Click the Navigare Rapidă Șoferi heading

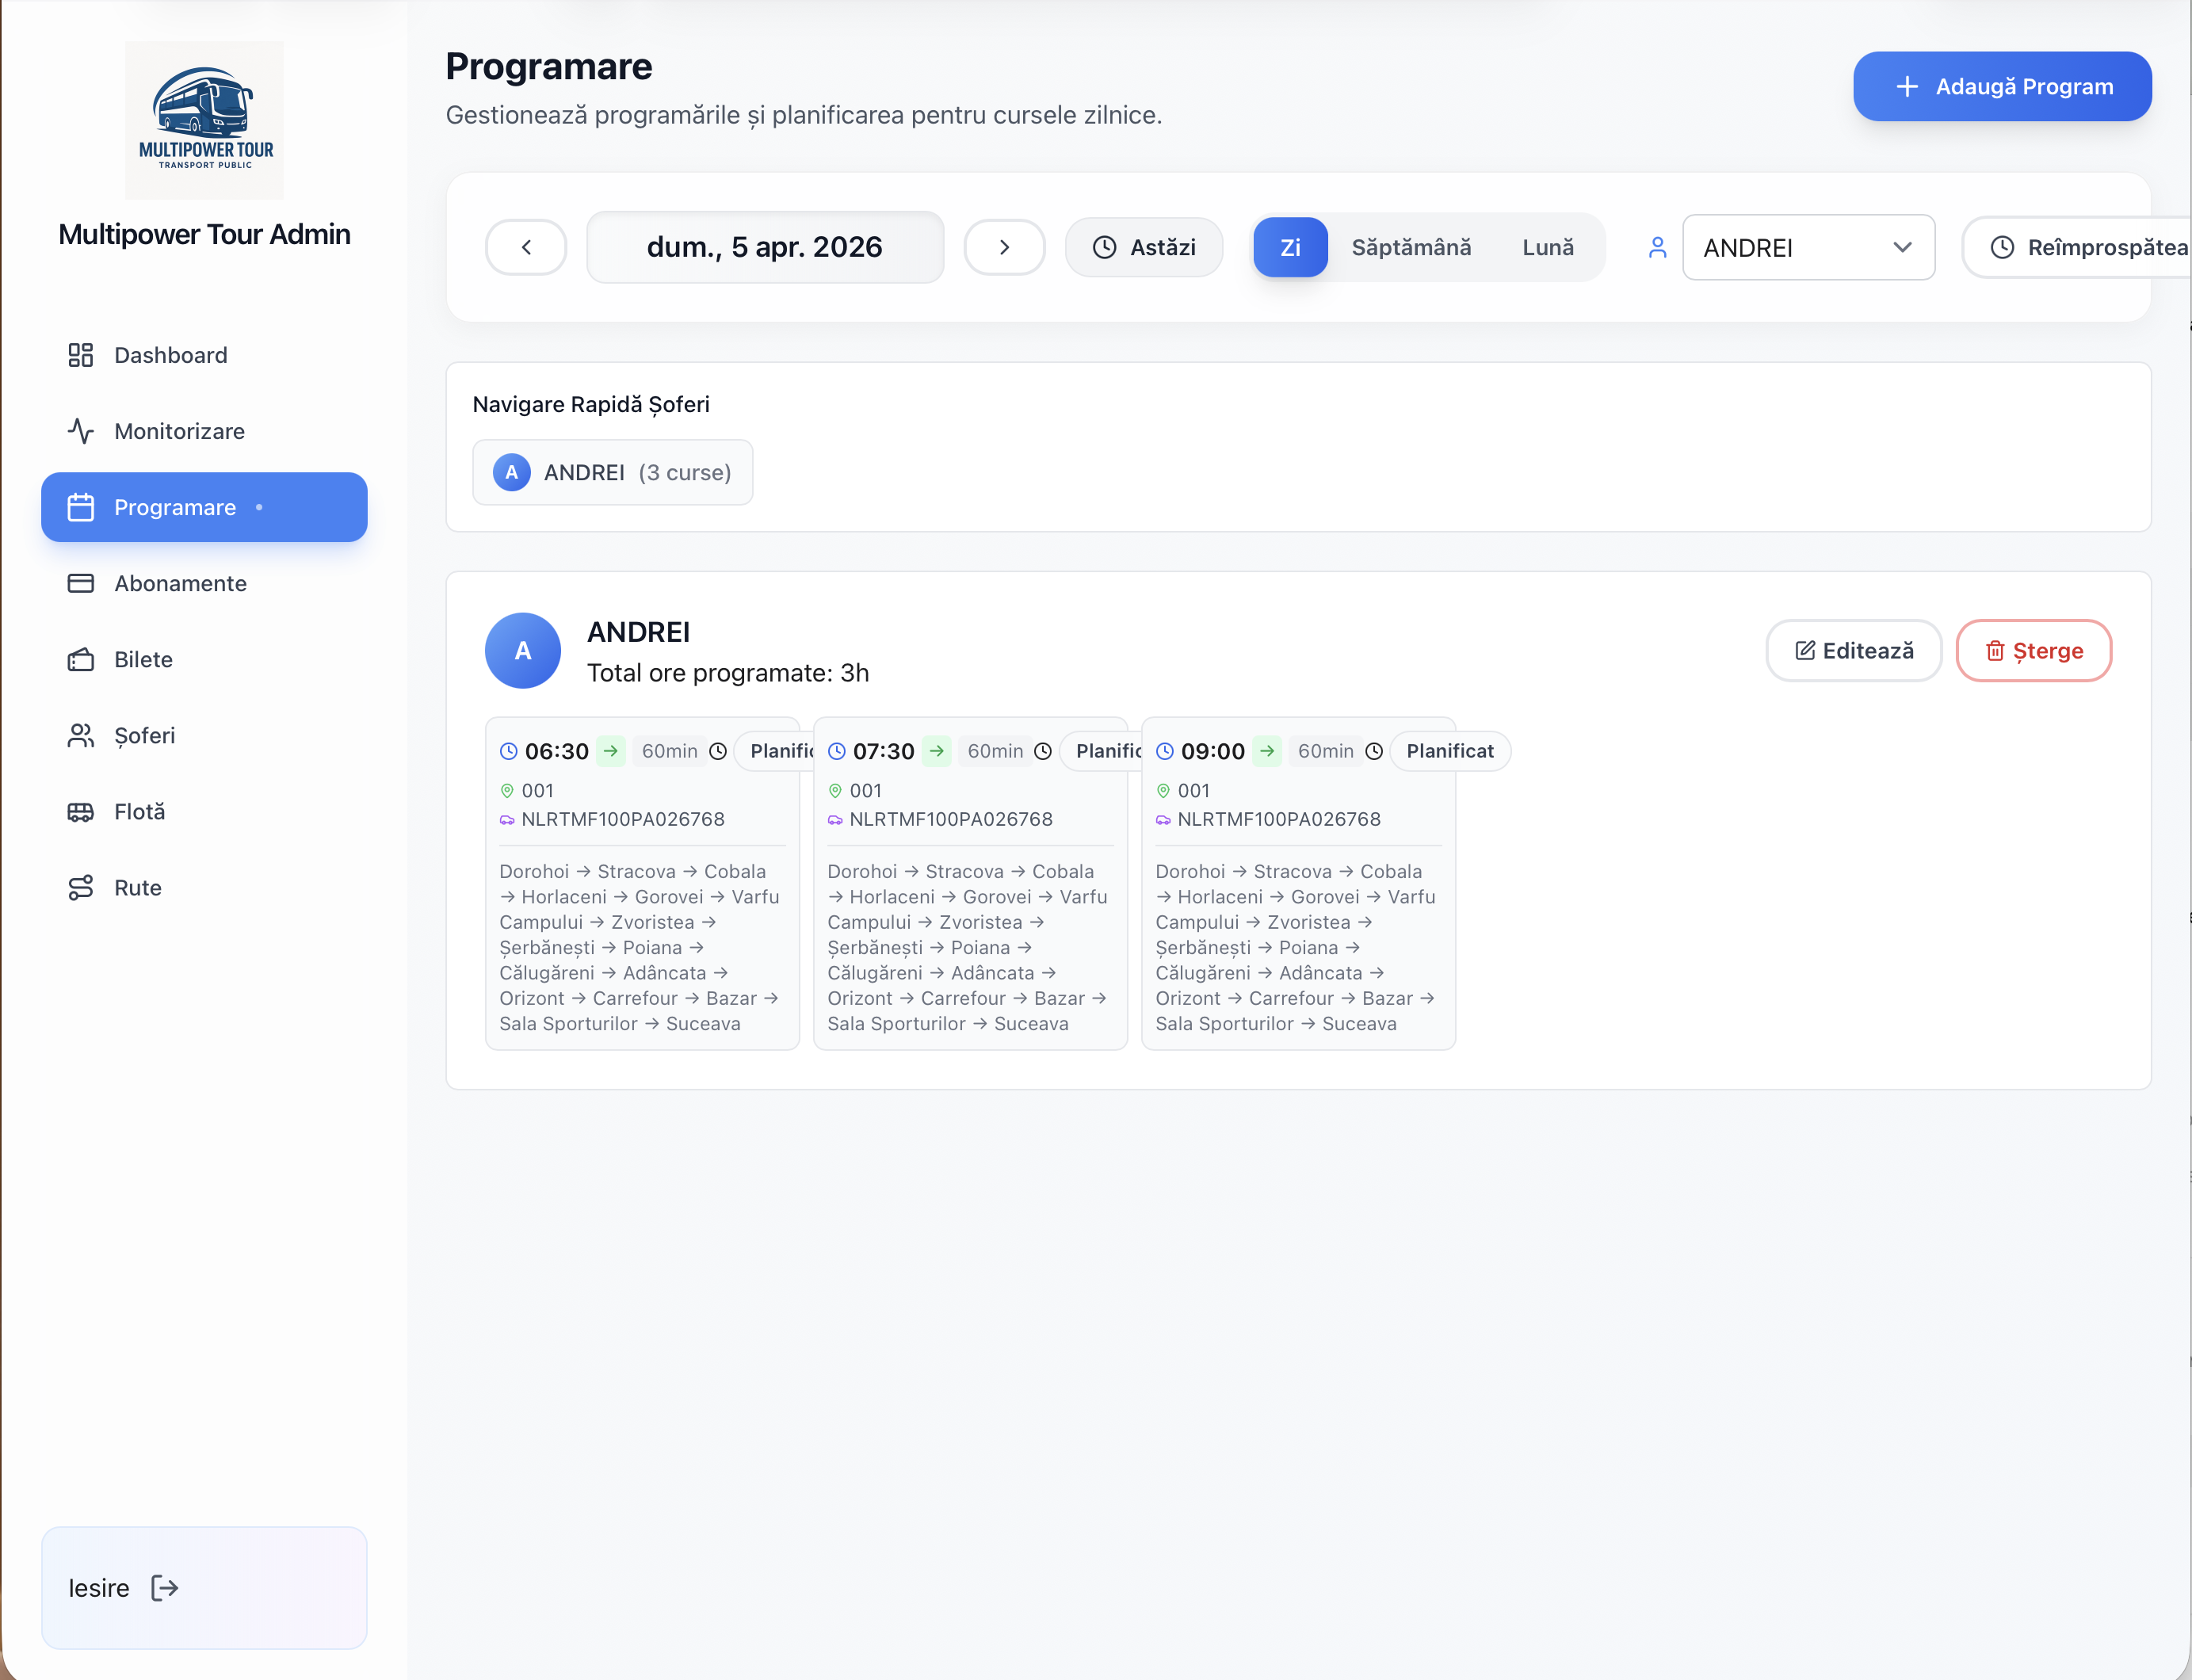tap(590, 404)
